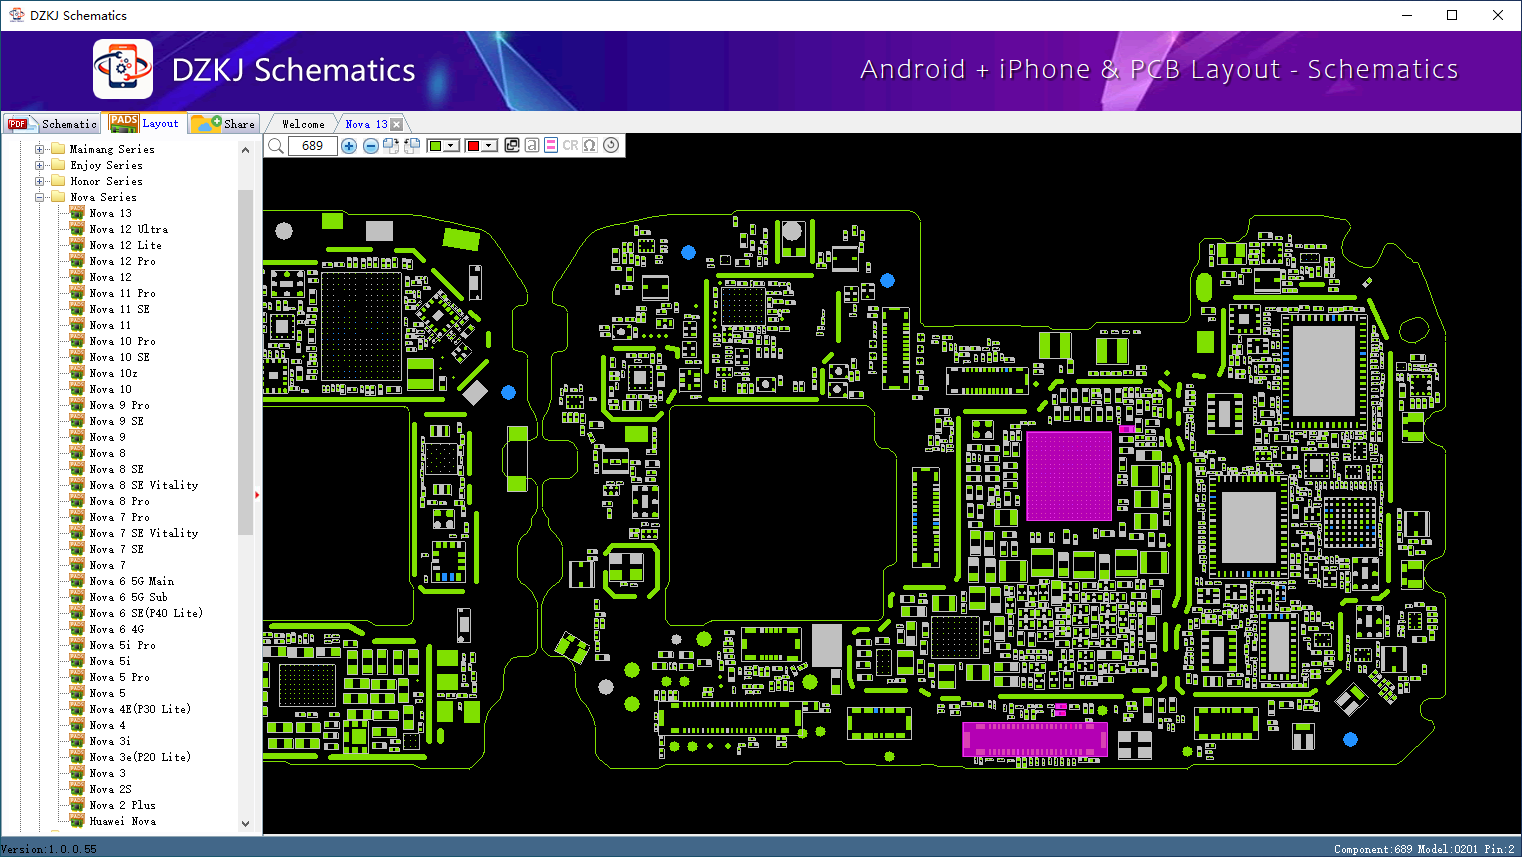This screenshot has width=1522, height=857.
Task: Click the magnifier search icon beside component number
Action: coord(276,146)
